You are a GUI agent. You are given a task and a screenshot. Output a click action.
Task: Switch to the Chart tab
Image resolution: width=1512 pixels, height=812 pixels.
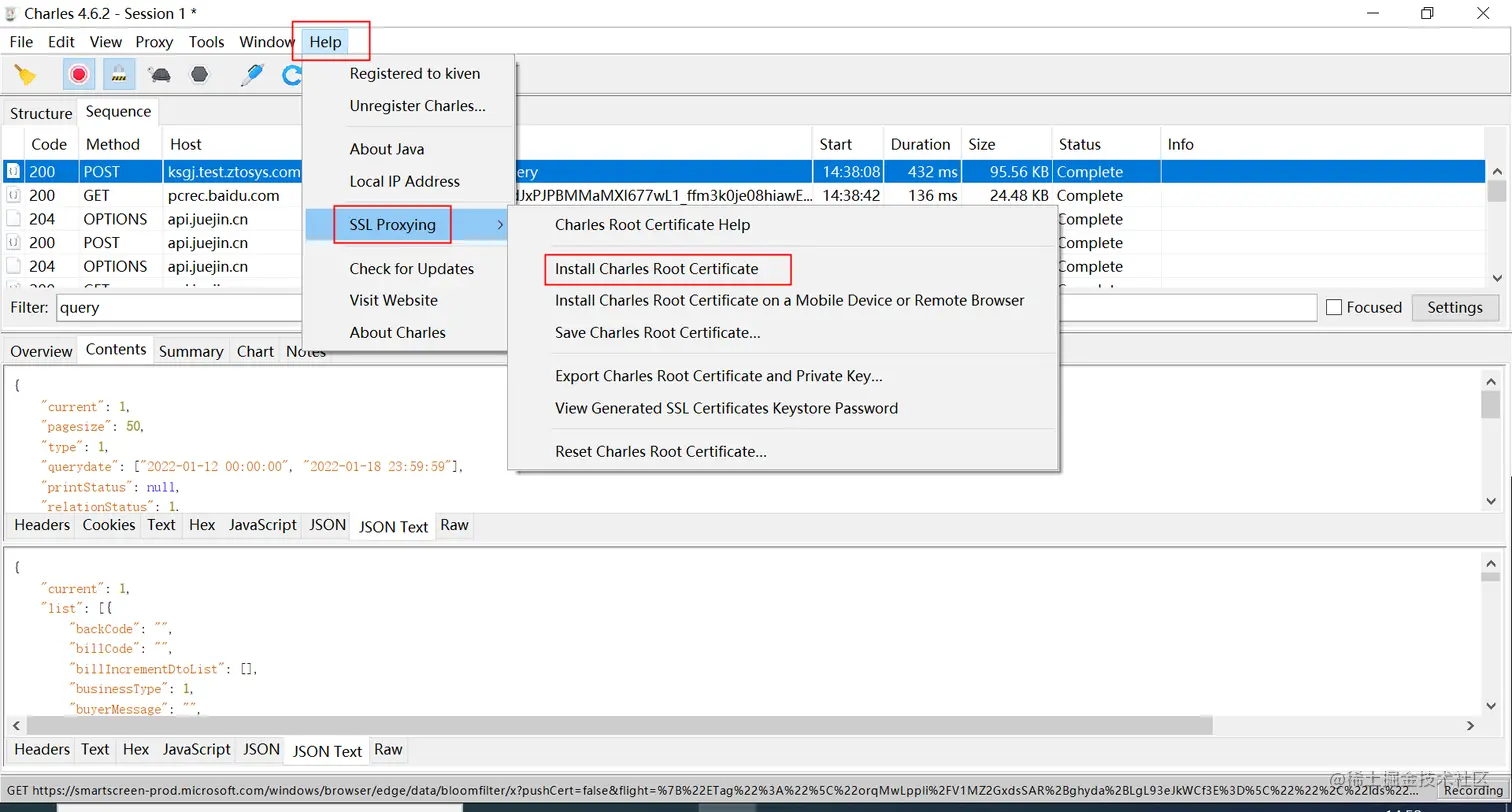click(255, 351)
